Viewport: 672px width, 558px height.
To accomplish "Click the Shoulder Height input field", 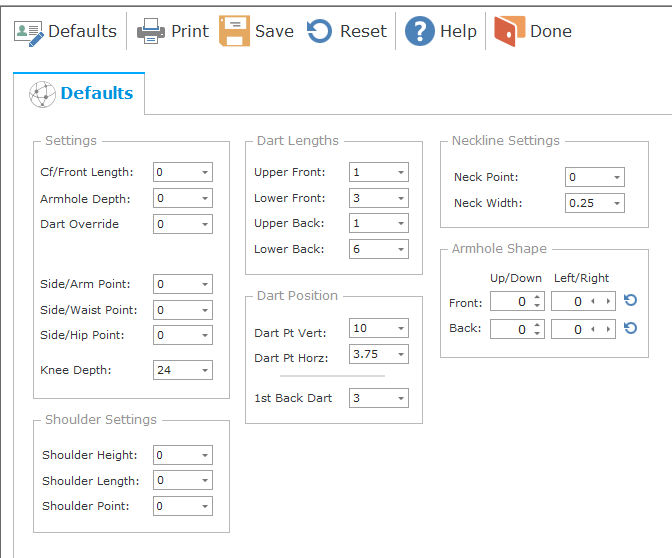I will coord(175,455).
